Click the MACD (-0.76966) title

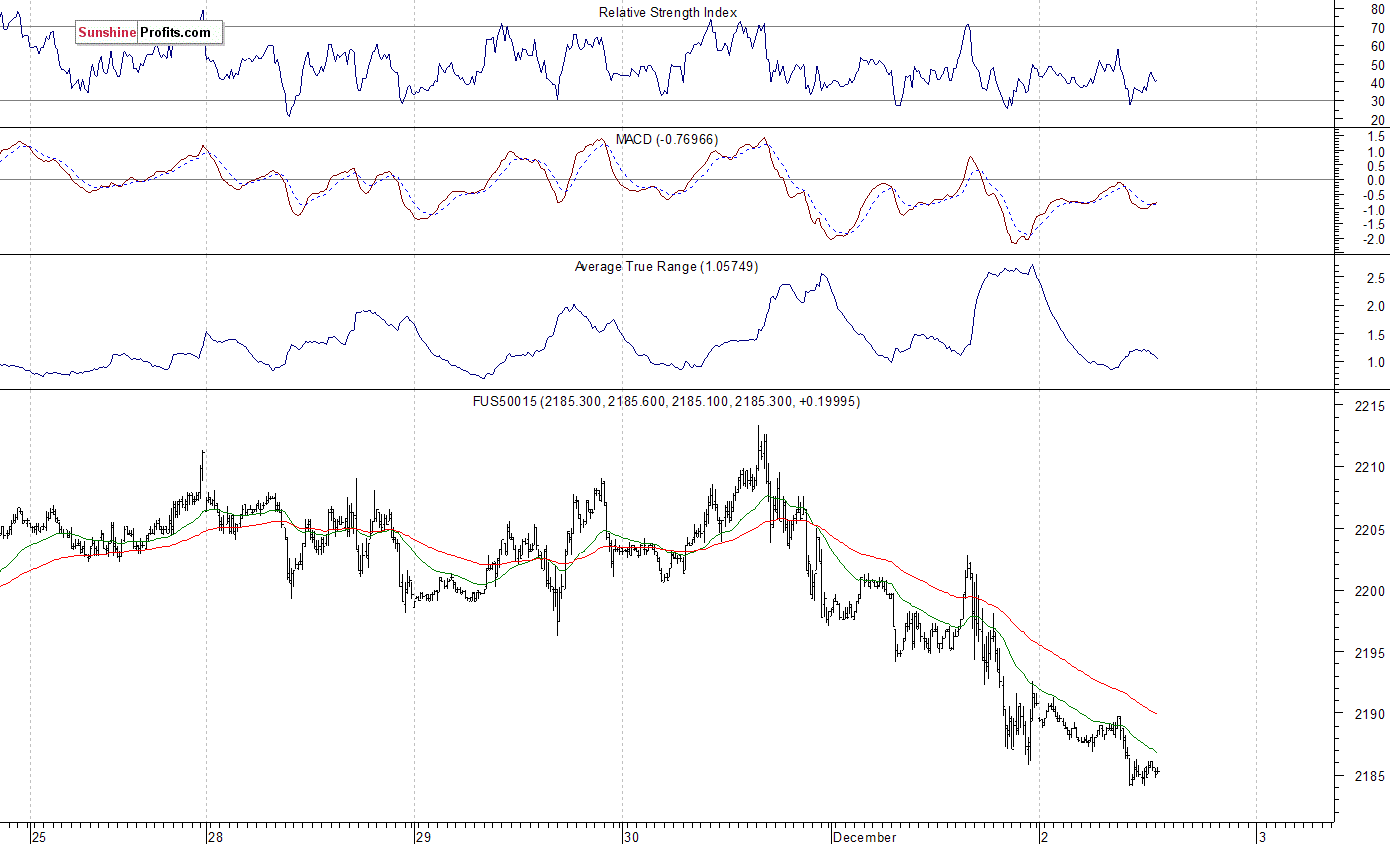pos(667,139)
